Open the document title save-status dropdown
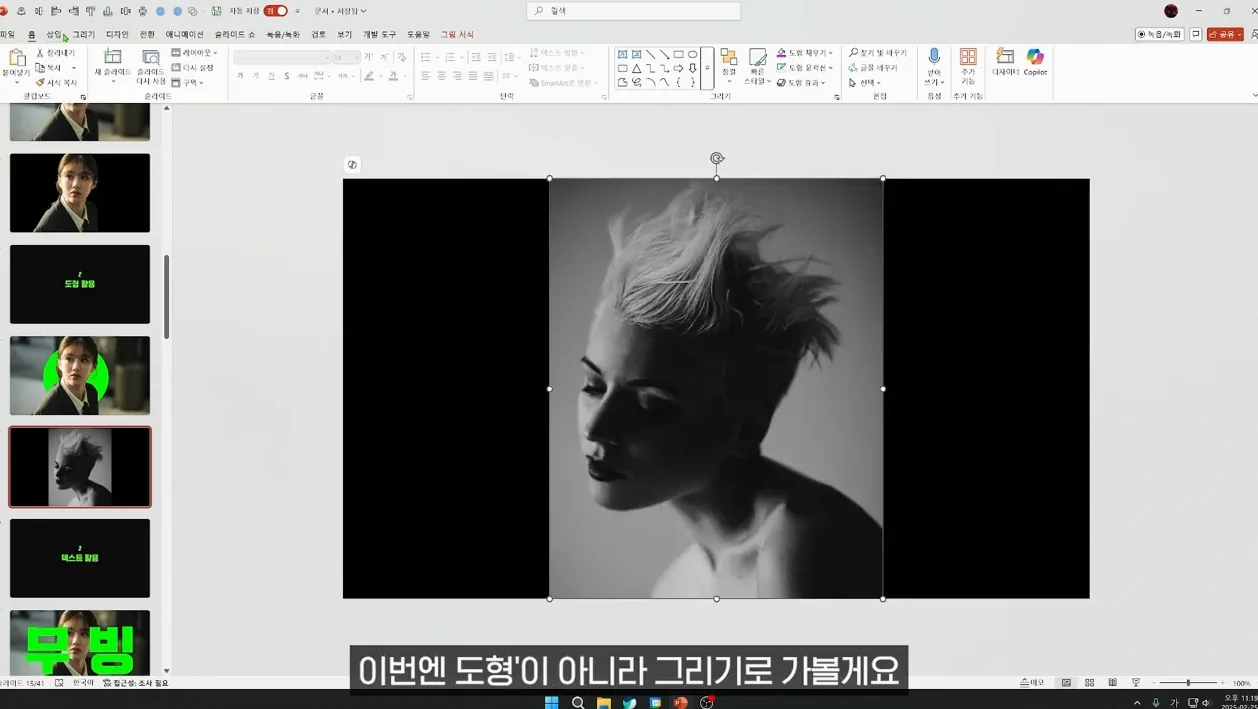 [340, 11]
